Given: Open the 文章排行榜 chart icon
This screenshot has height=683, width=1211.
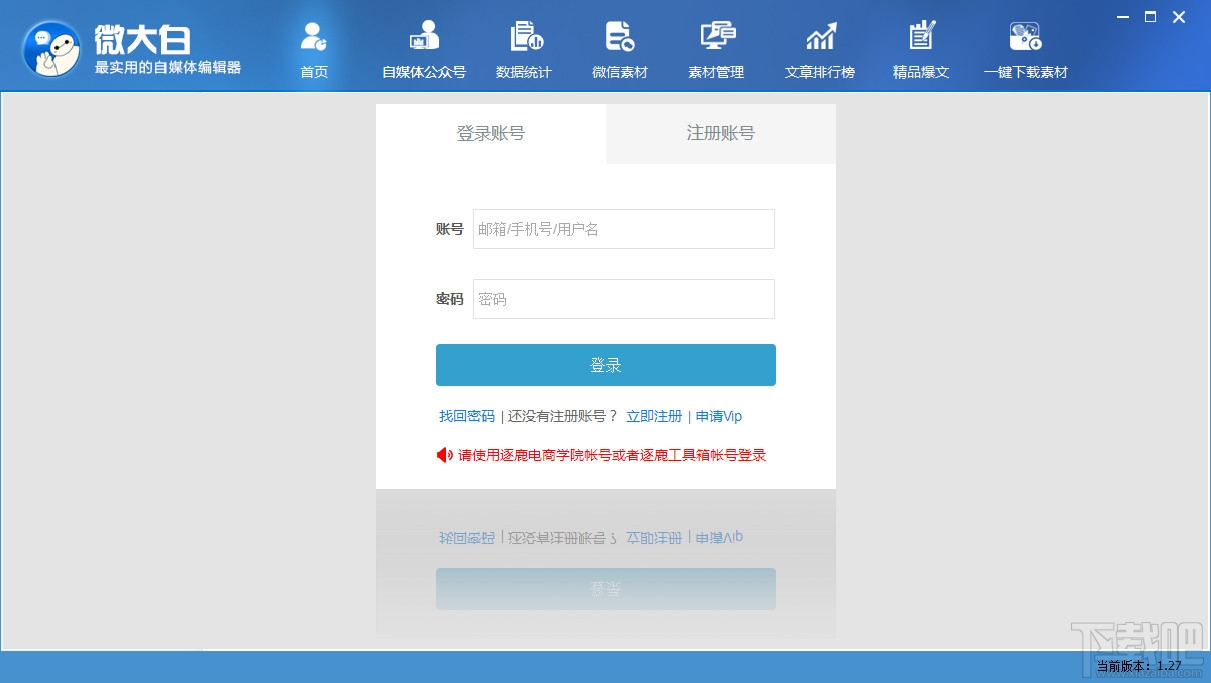Looking at the screenshot, I should tap(820, 37).
